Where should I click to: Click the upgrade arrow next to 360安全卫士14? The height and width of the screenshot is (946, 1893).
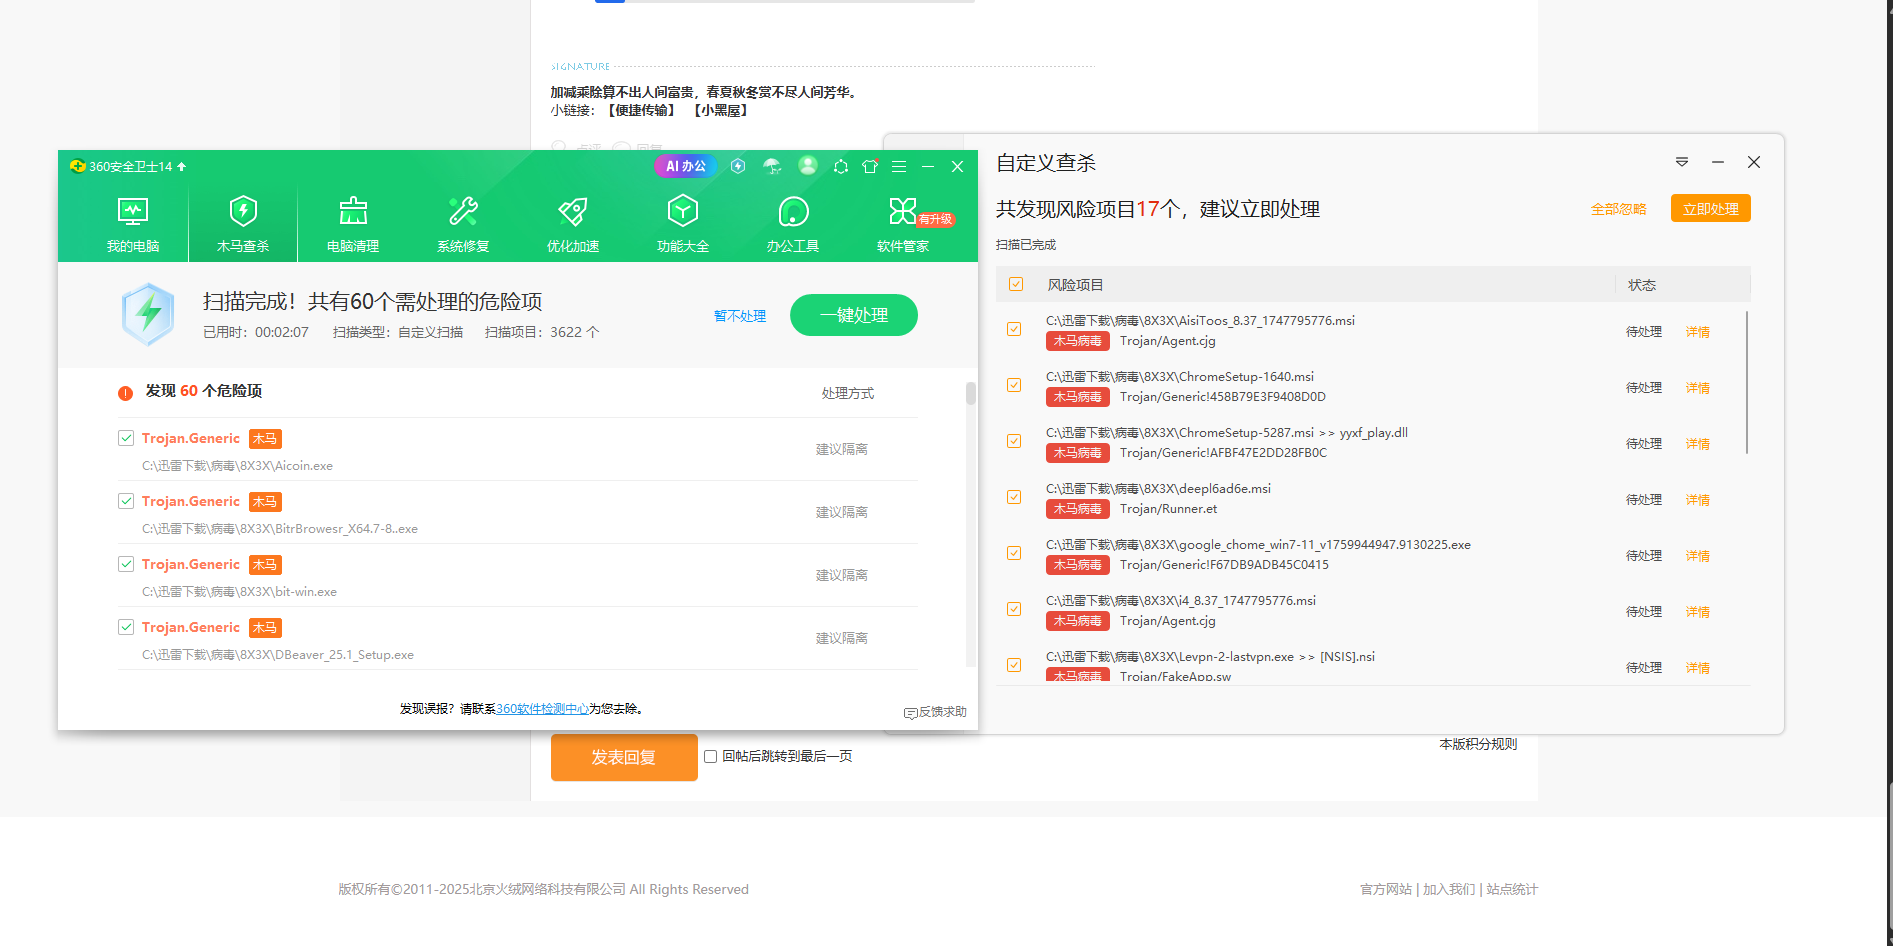(181, 166)
